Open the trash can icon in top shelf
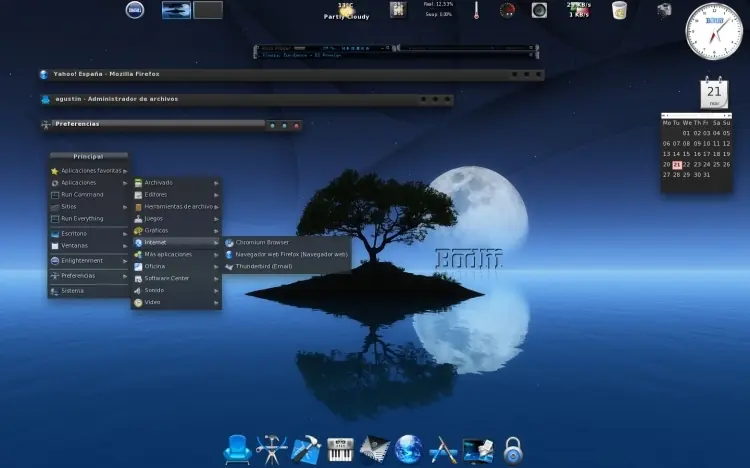Screen dimensions: 750x468 [x=619, y=10]
